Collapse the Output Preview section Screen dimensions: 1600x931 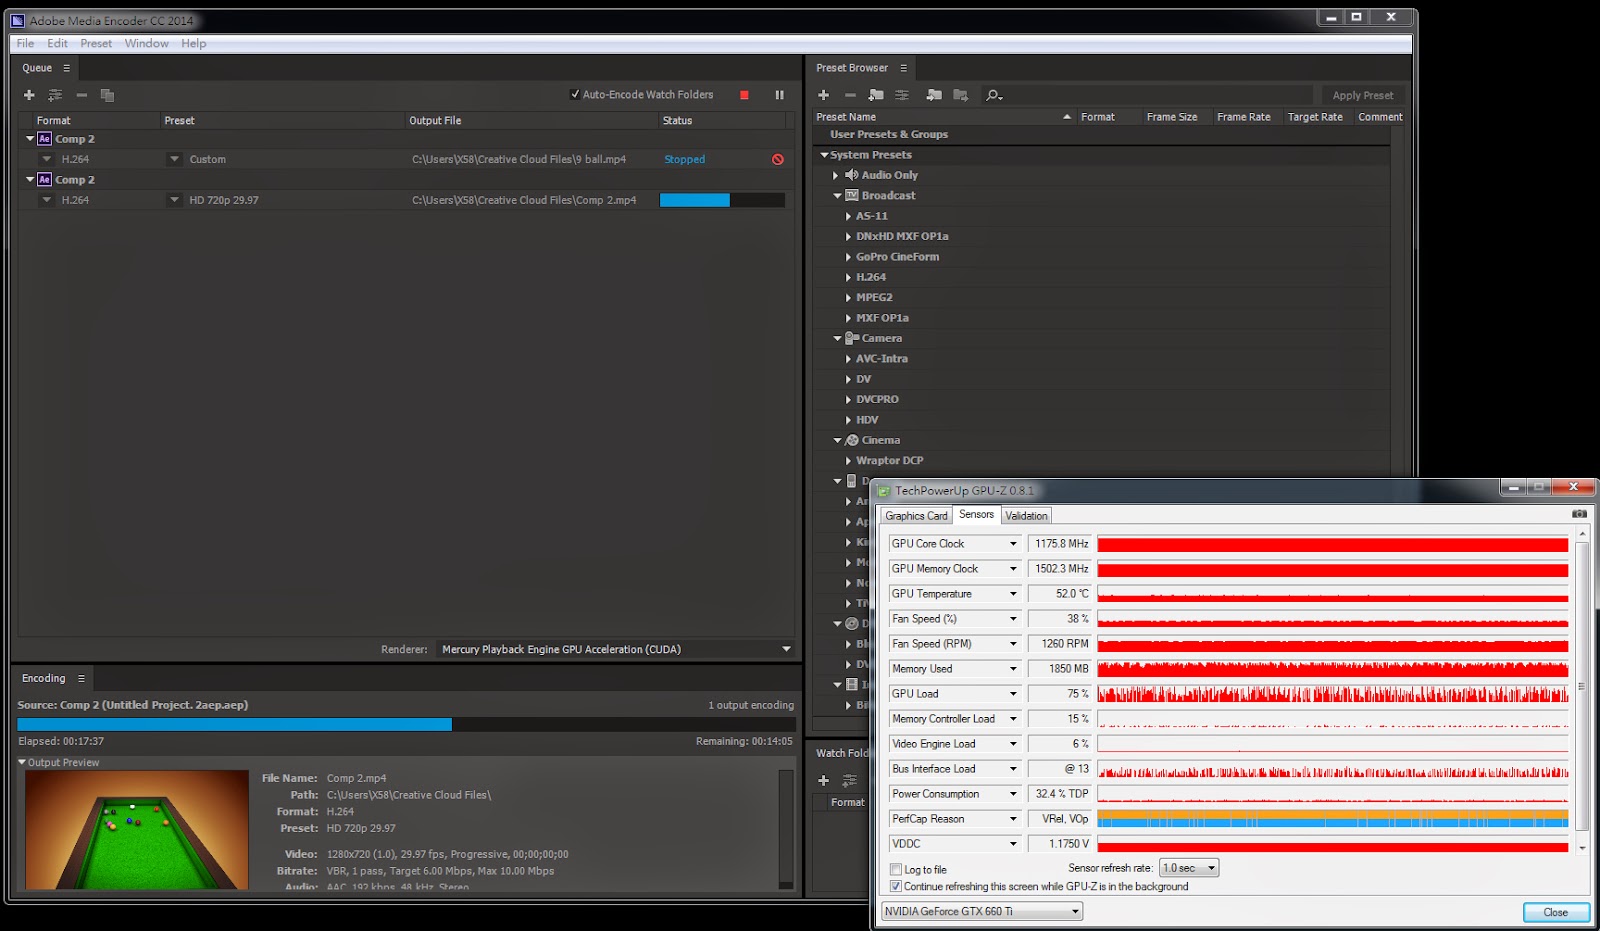click(x=22, y=762)
